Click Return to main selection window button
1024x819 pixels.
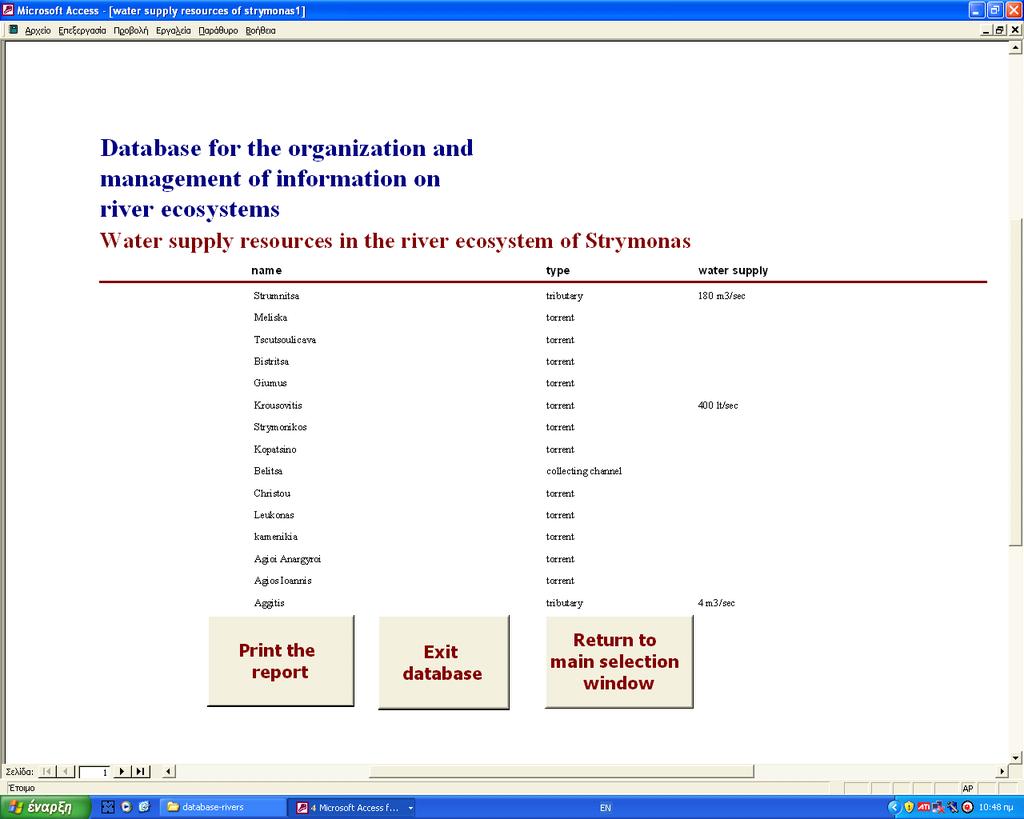tap(619, 661)
